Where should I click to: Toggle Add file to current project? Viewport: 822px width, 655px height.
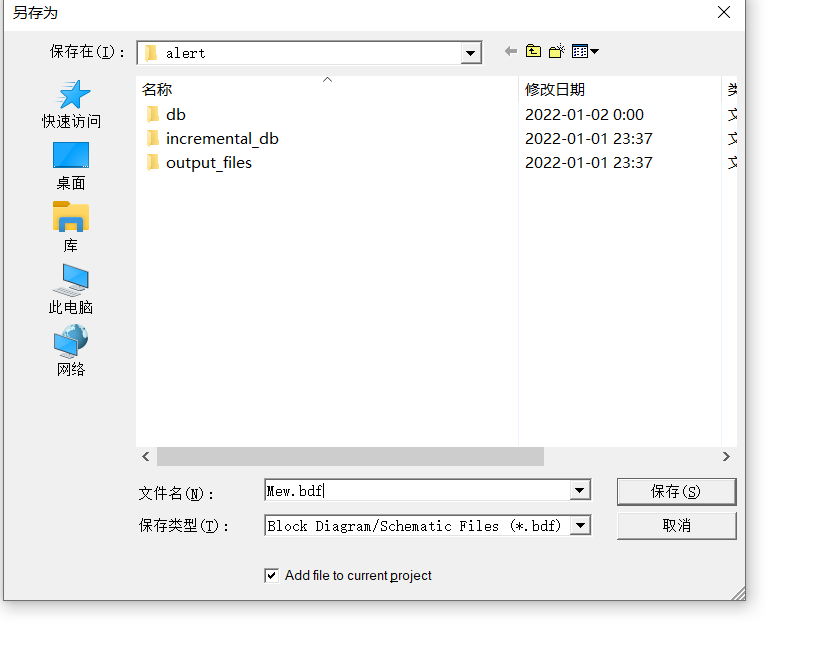[272, 575]
